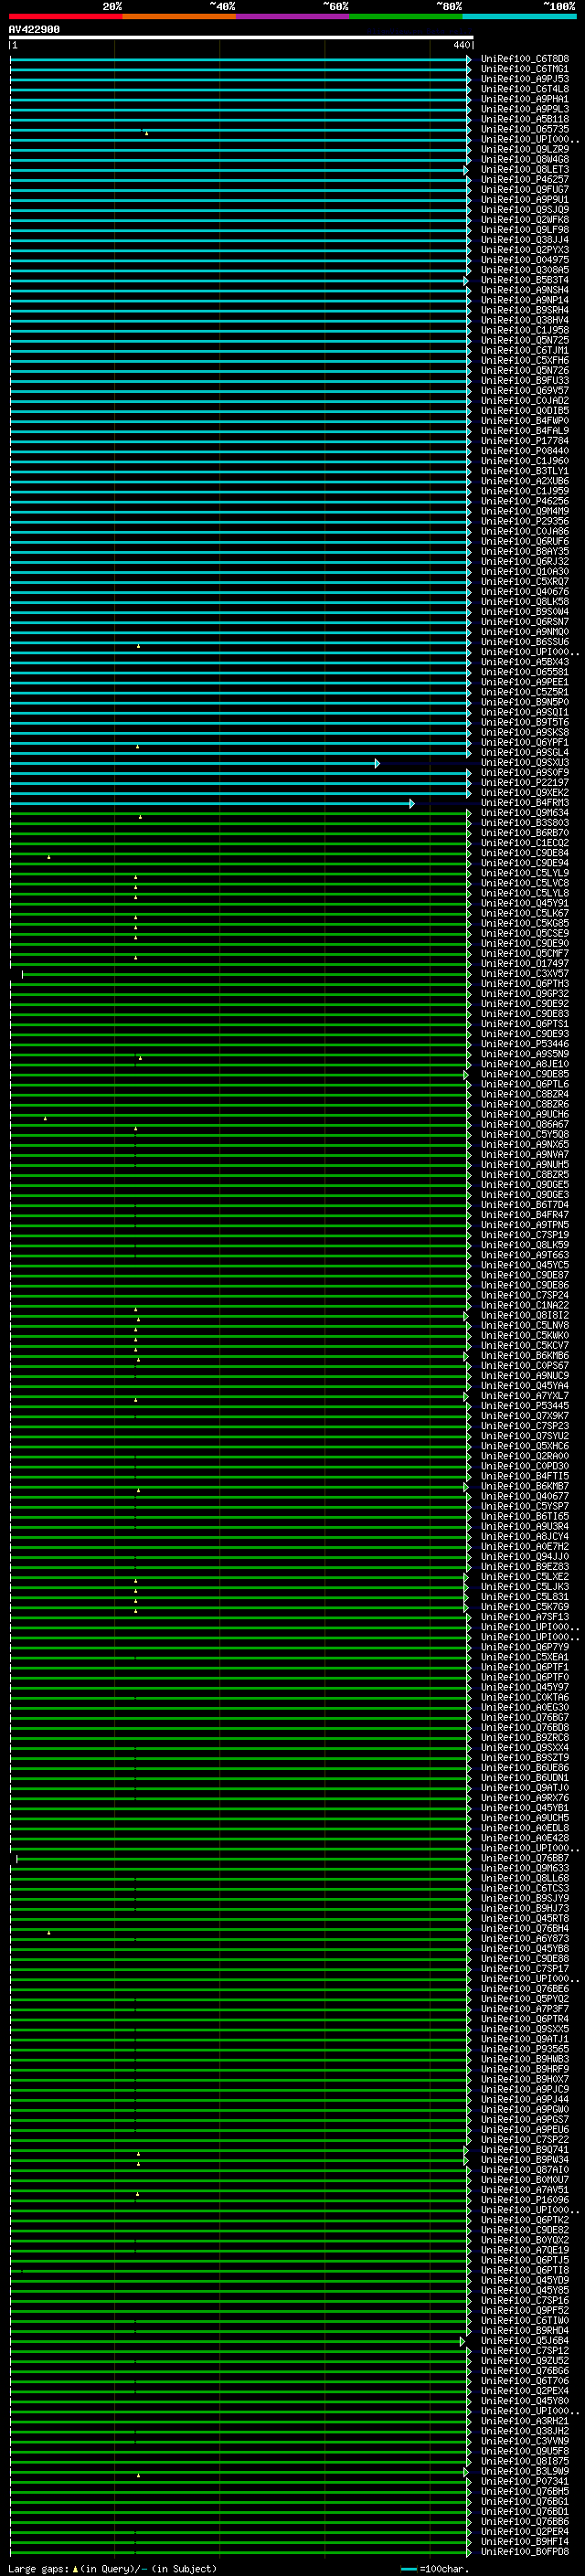
Task: Click the truncated cyan alignment bar for UniRef100_B4FRM3
Action: [212, 803]
